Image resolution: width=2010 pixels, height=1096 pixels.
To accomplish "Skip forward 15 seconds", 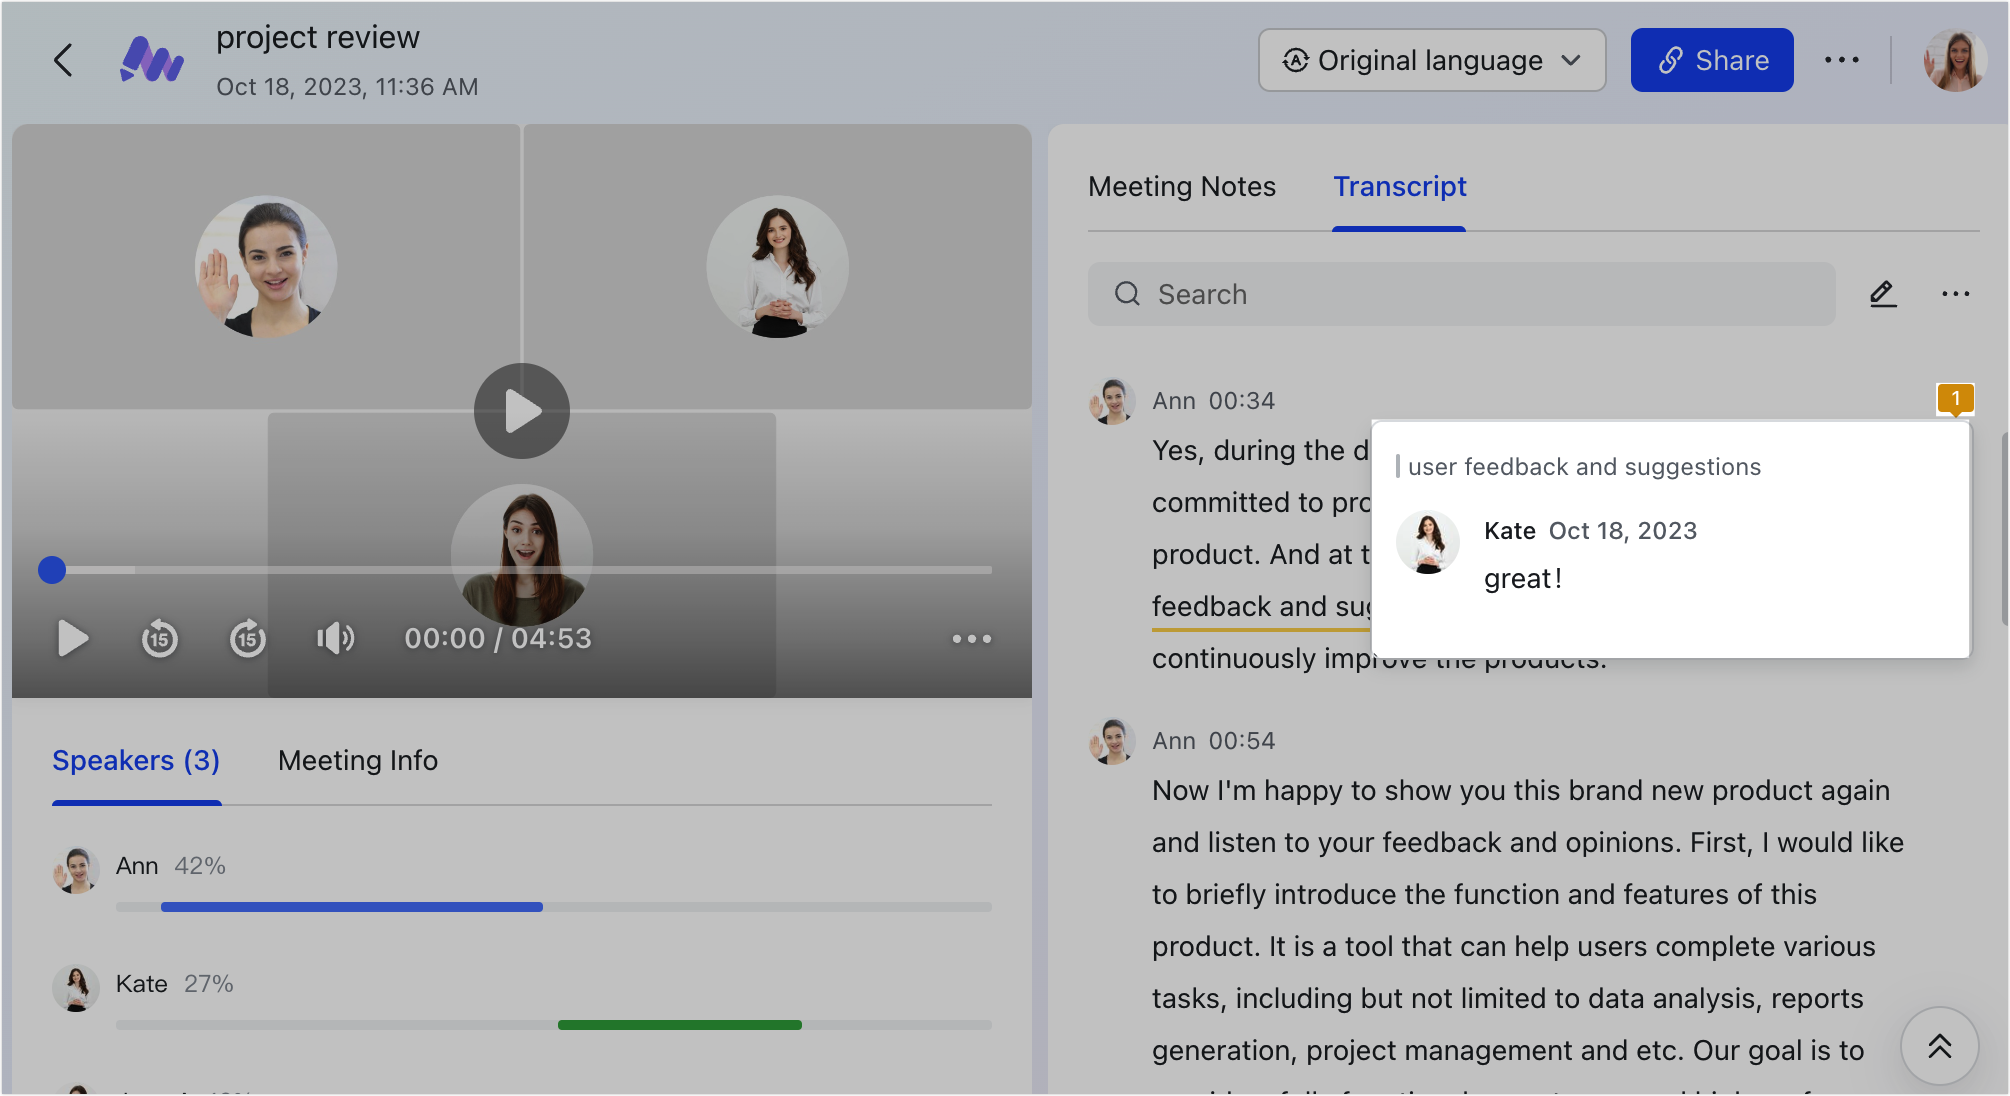I will 248,638.
